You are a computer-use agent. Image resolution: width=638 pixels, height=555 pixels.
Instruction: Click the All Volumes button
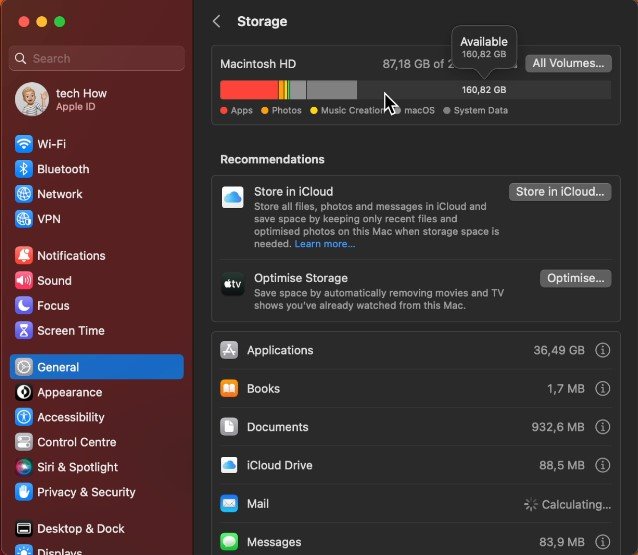[x=568, y=63]
